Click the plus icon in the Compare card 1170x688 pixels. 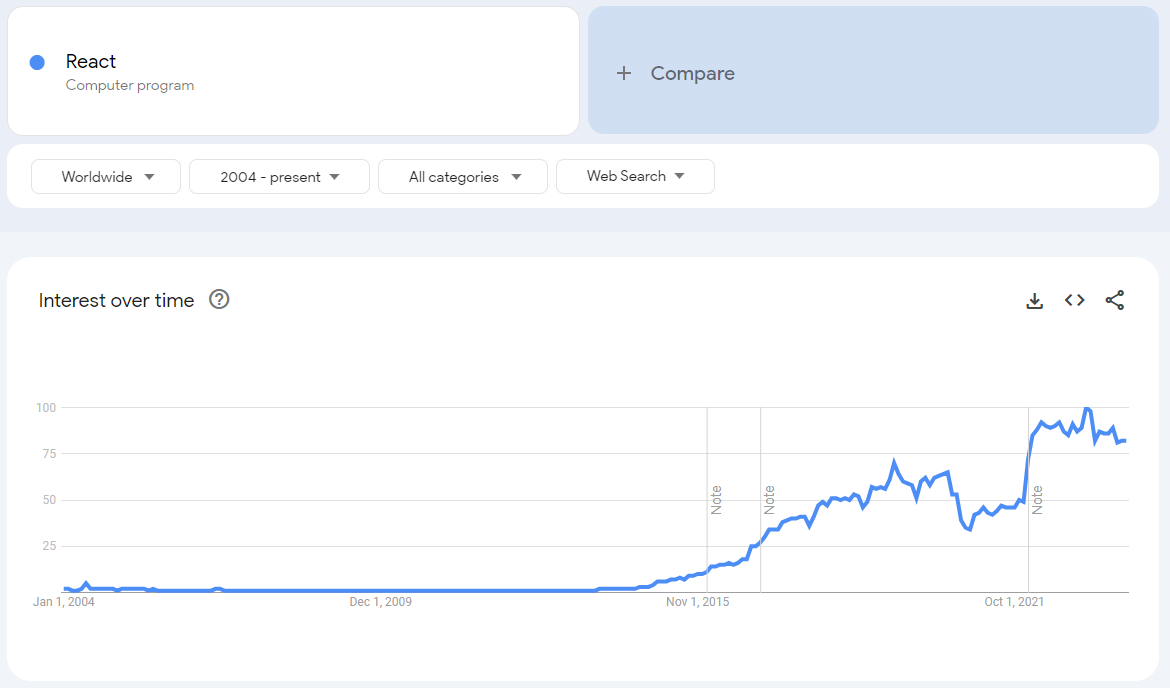(624, 72)
